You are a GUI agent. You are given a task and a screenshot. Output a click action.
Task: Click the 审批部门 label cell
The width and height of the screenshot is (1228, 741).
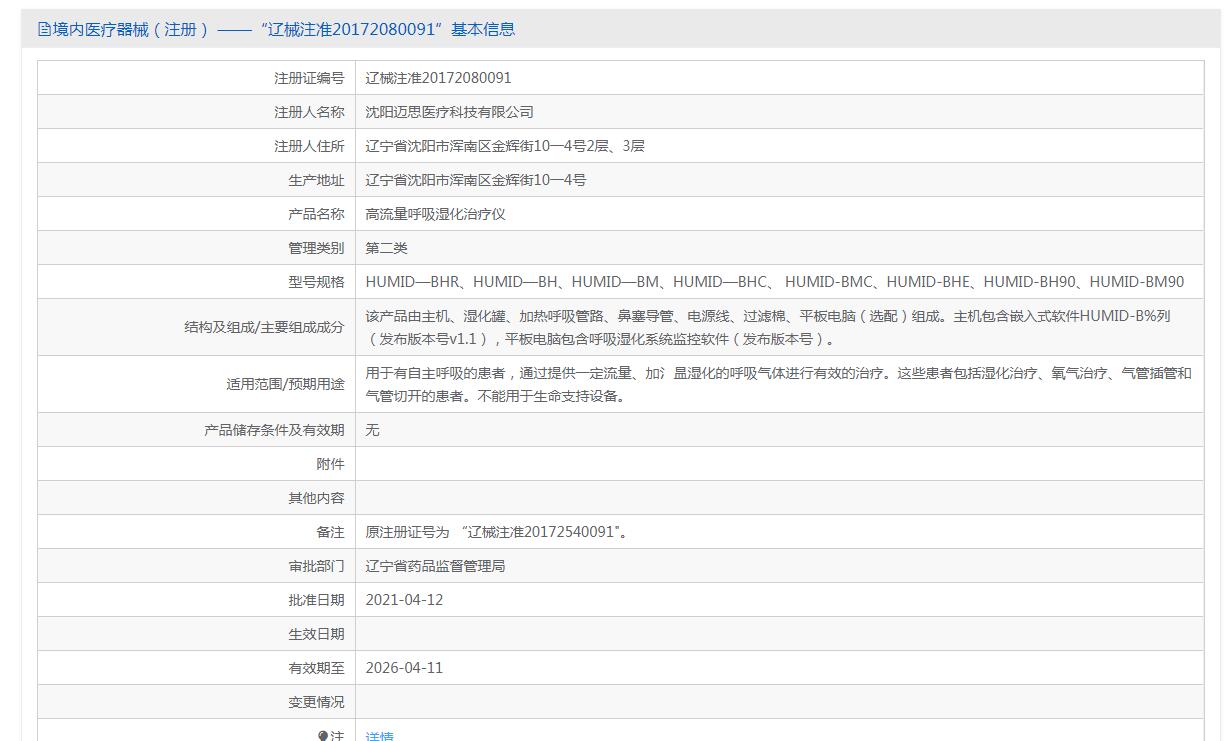[197, 566]
